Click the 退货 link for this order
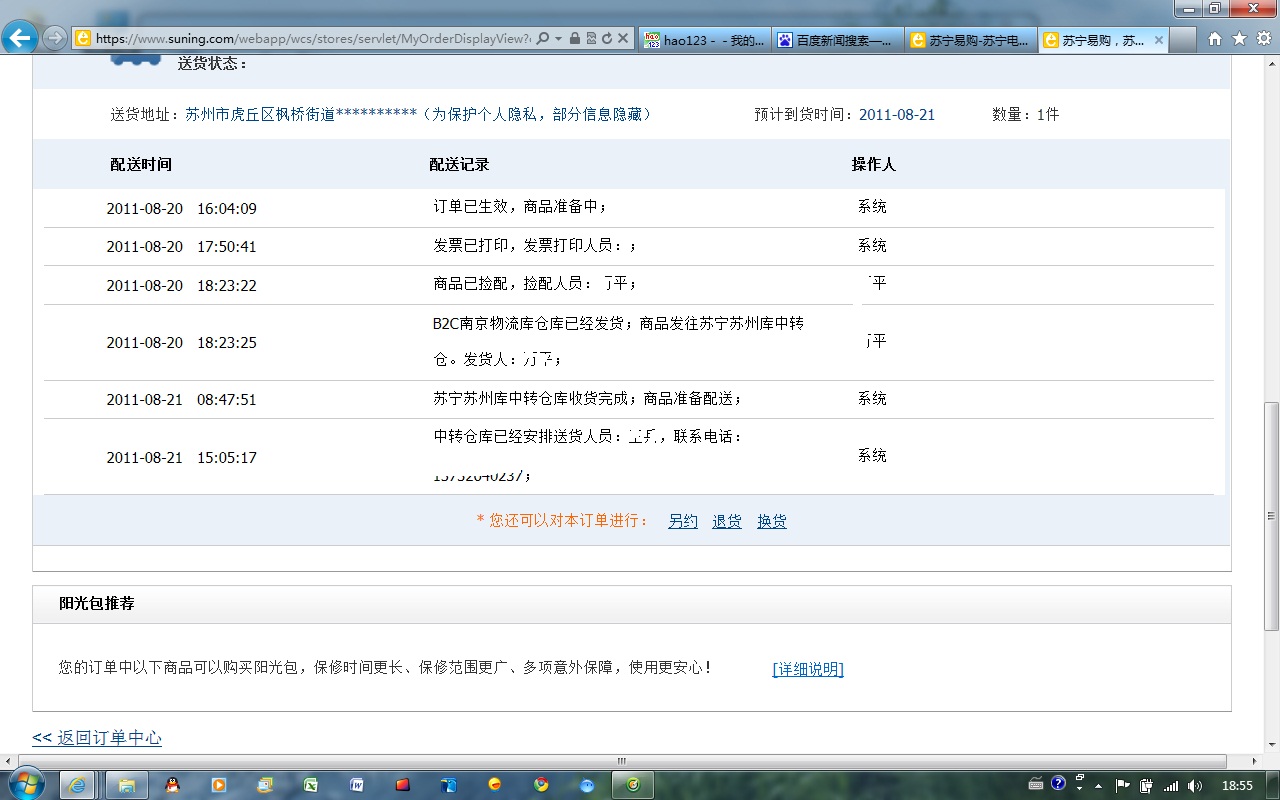 726,520
